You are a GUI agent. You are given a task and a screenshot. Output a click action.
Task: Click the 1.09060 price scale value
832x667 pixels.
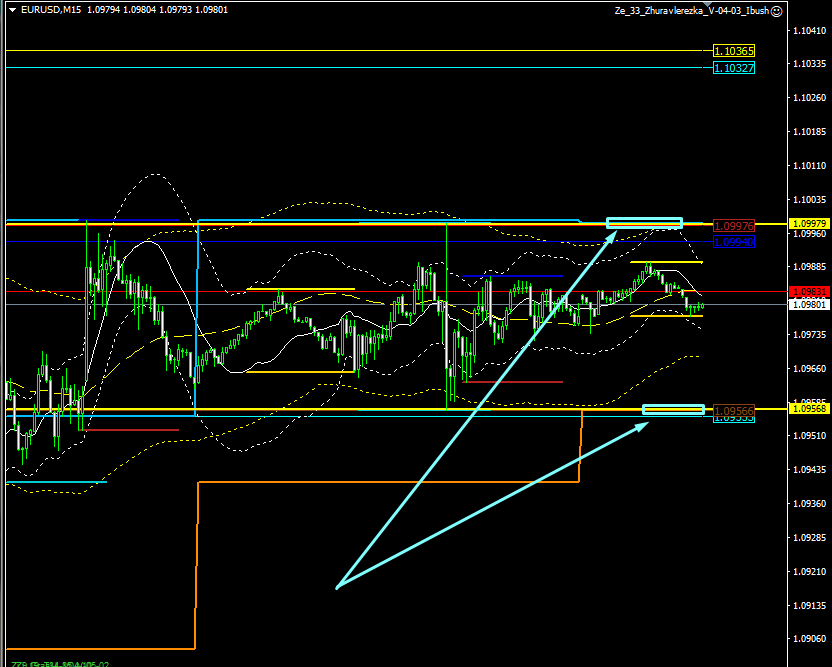[x=810, y=639]
